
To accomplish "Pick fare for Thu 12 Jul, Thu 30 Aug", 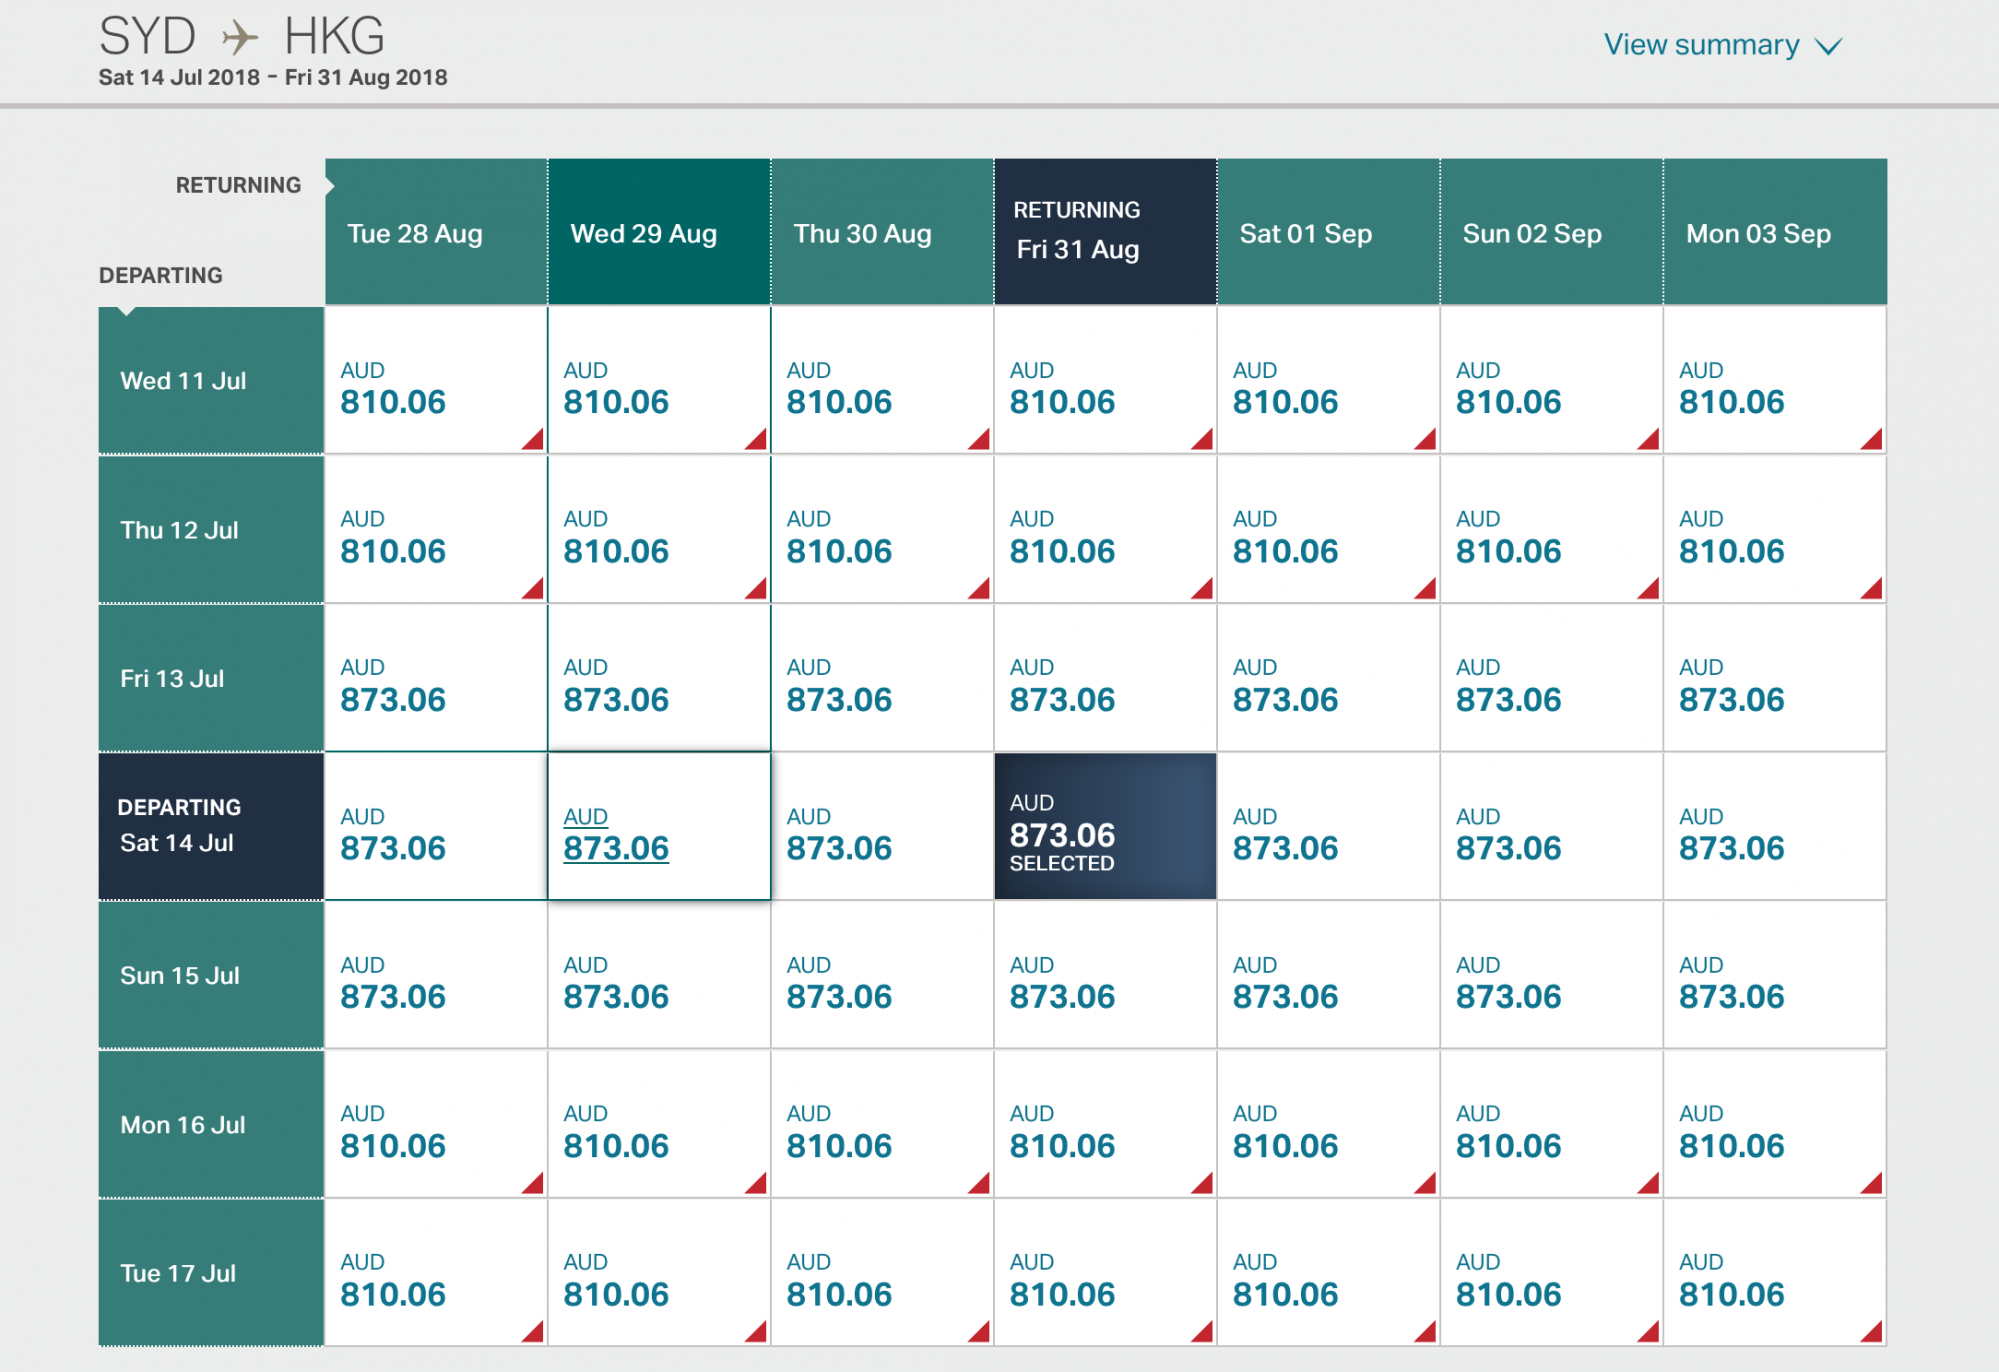I will tap(882, 529).
